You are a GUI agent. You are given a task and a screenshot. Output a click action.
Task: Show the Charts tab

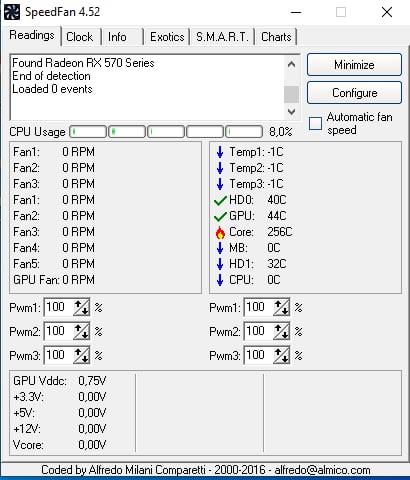(x=276, y=37)
